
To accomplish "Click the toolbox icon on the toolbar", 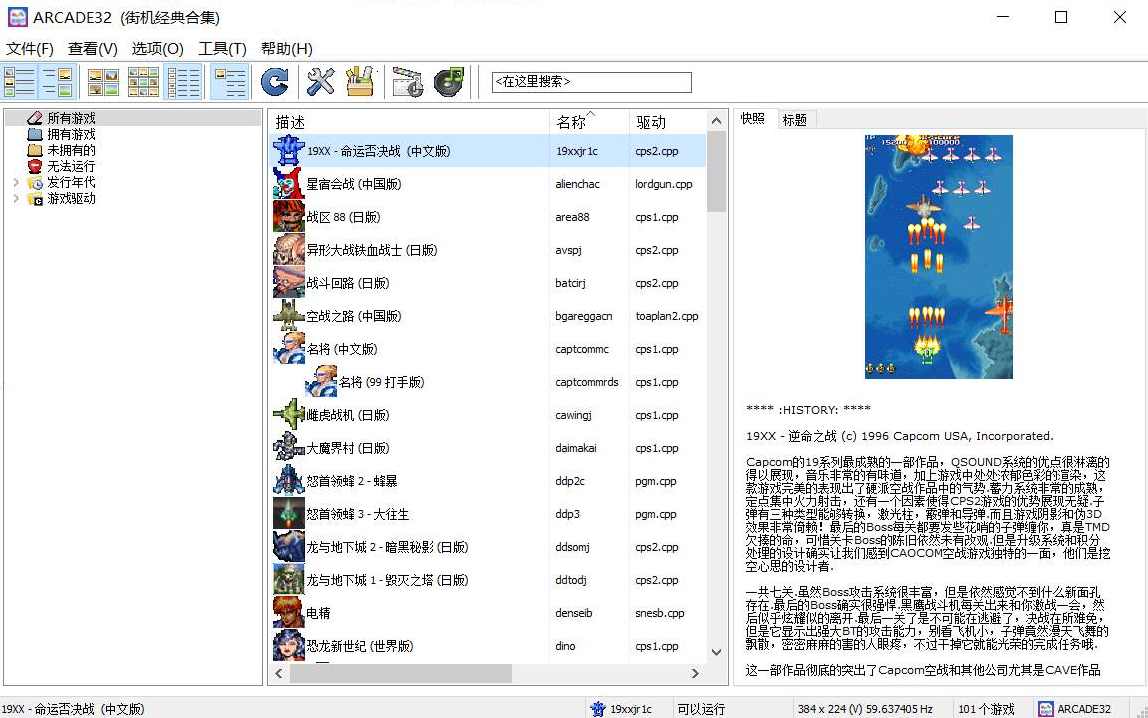I will 360,82.
